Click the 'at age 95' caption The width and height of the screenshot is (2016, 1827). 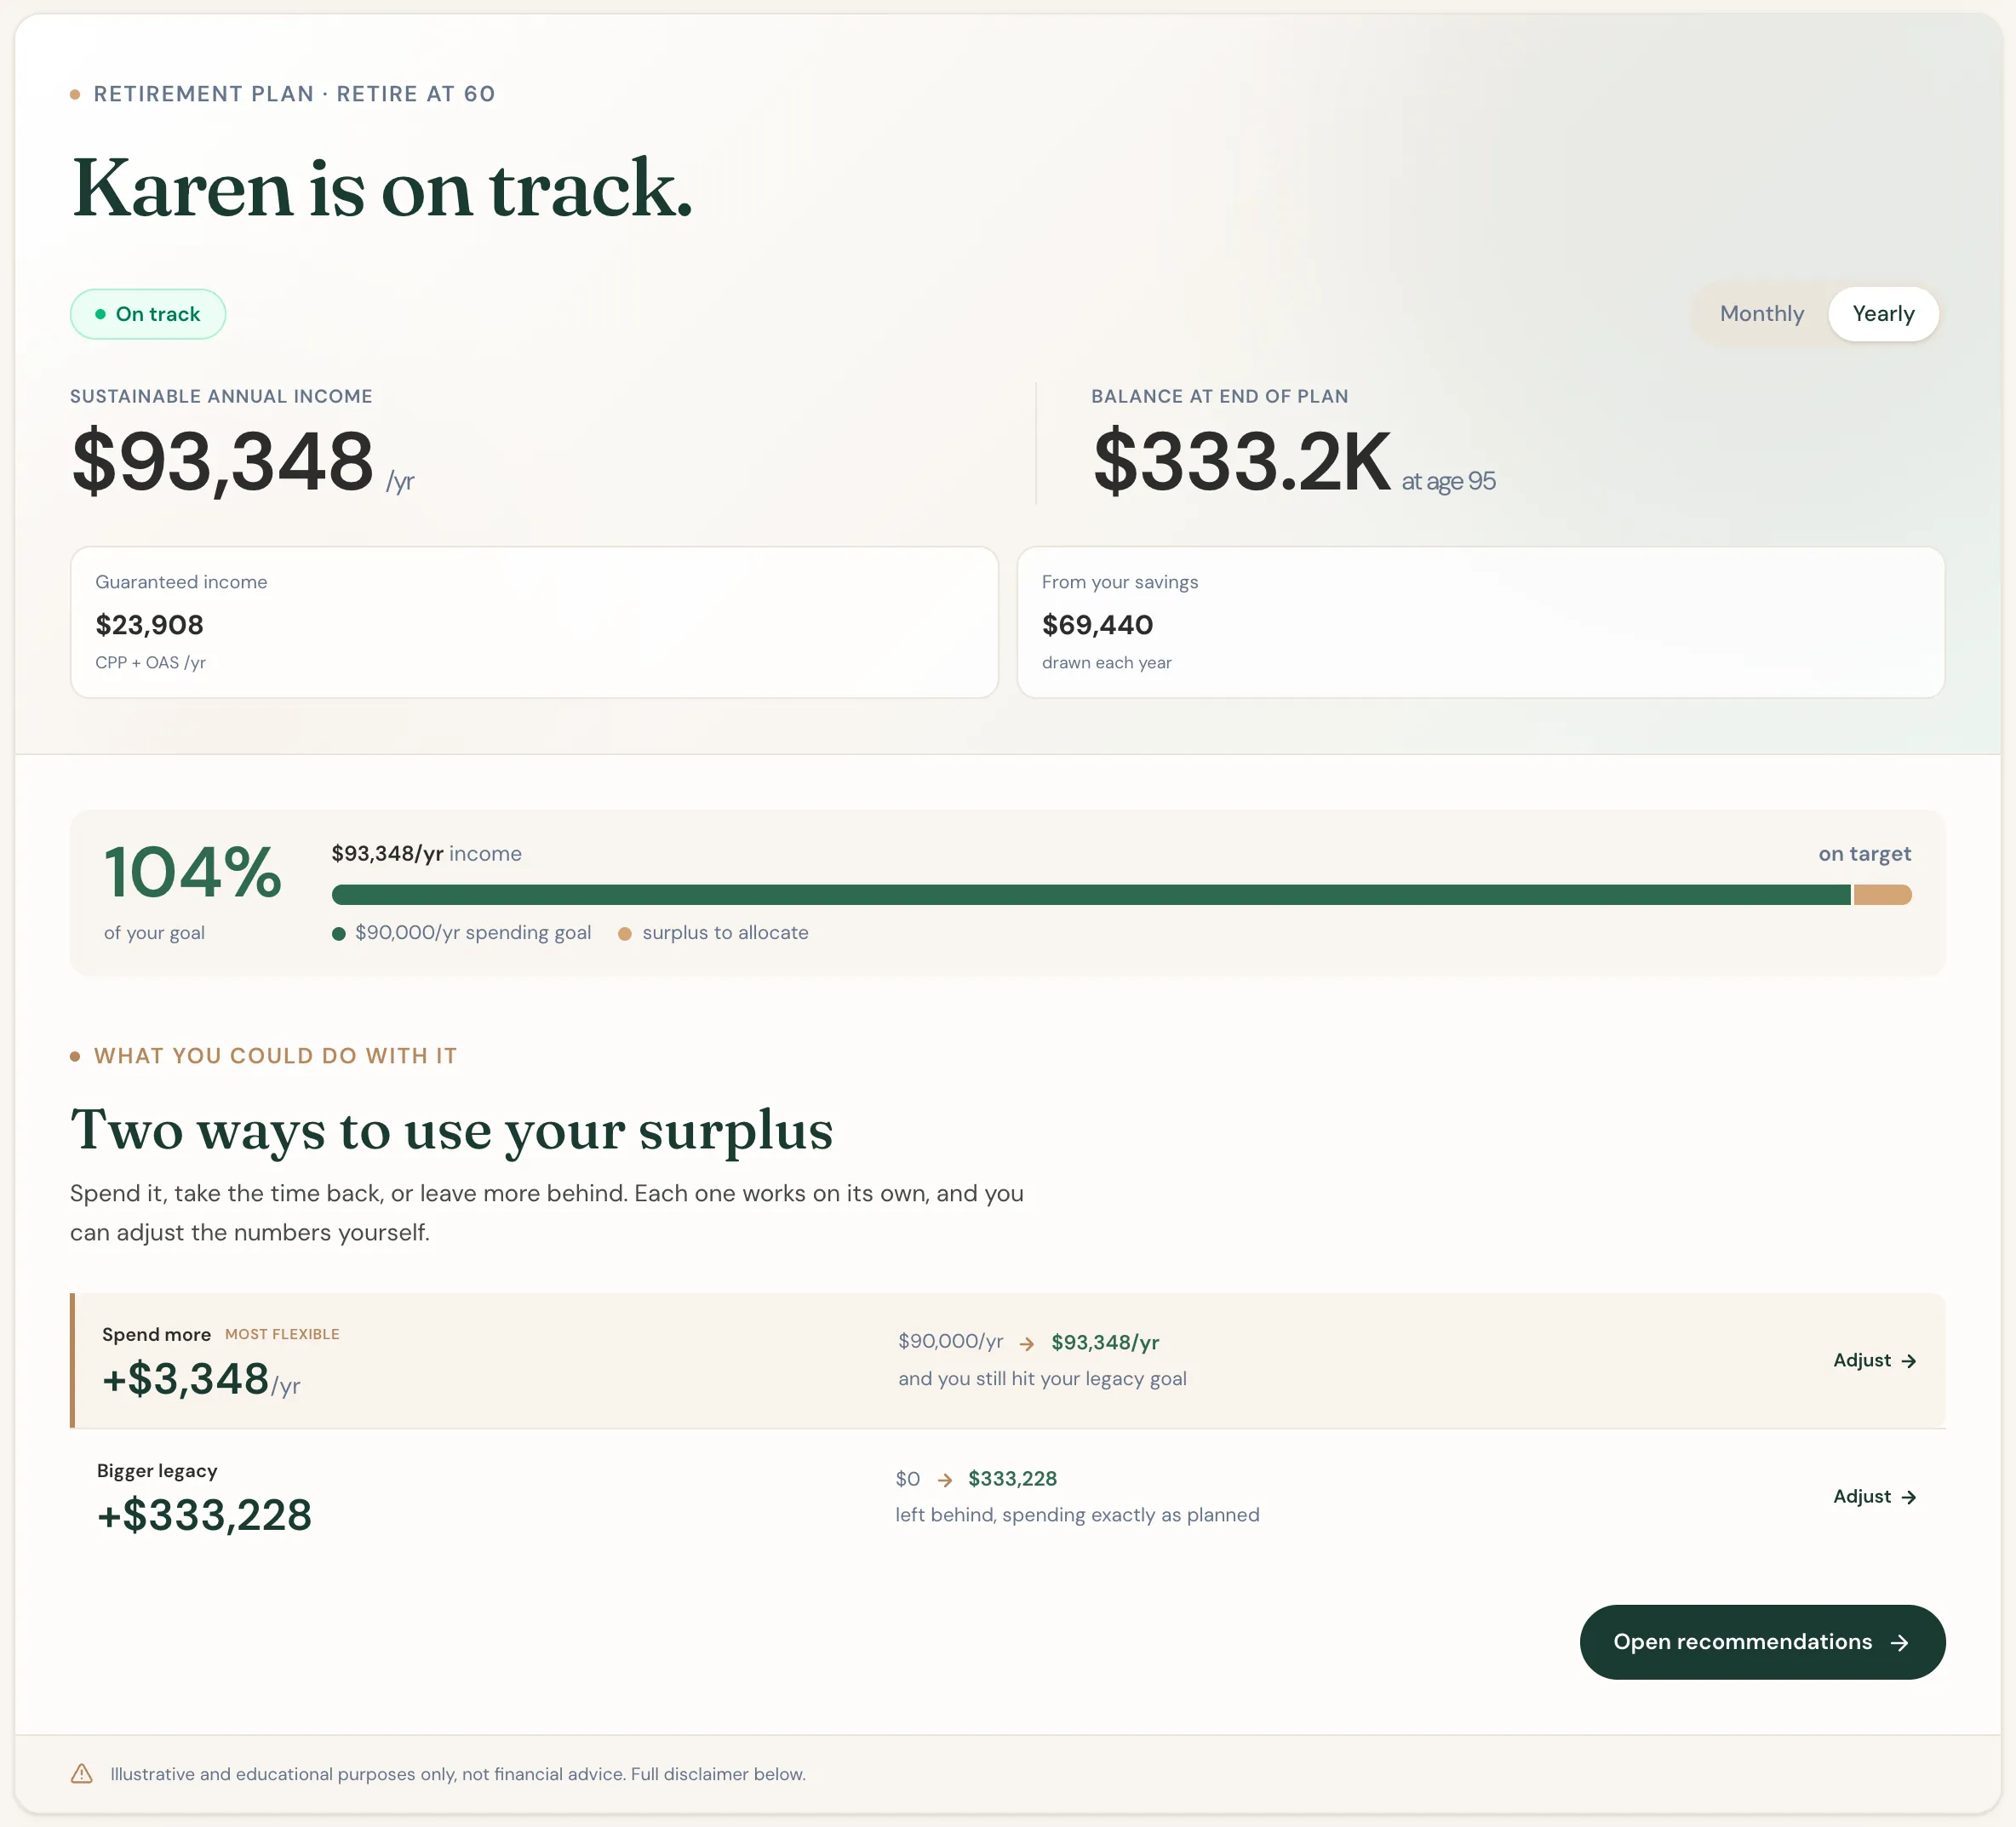pyautogui.click(x=1448, y=481)
